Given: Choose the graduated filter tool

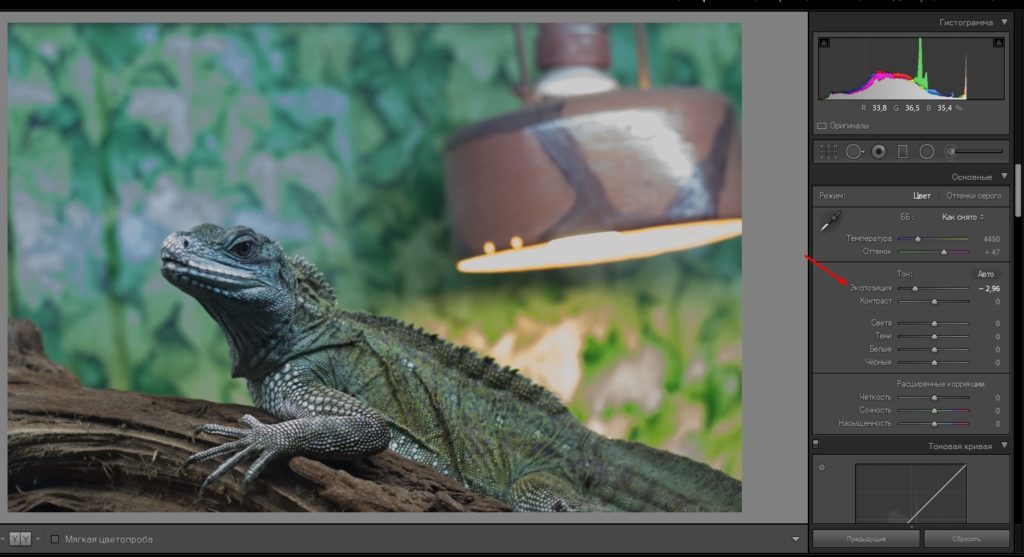Looking at the screenshot, I should 902,152.
